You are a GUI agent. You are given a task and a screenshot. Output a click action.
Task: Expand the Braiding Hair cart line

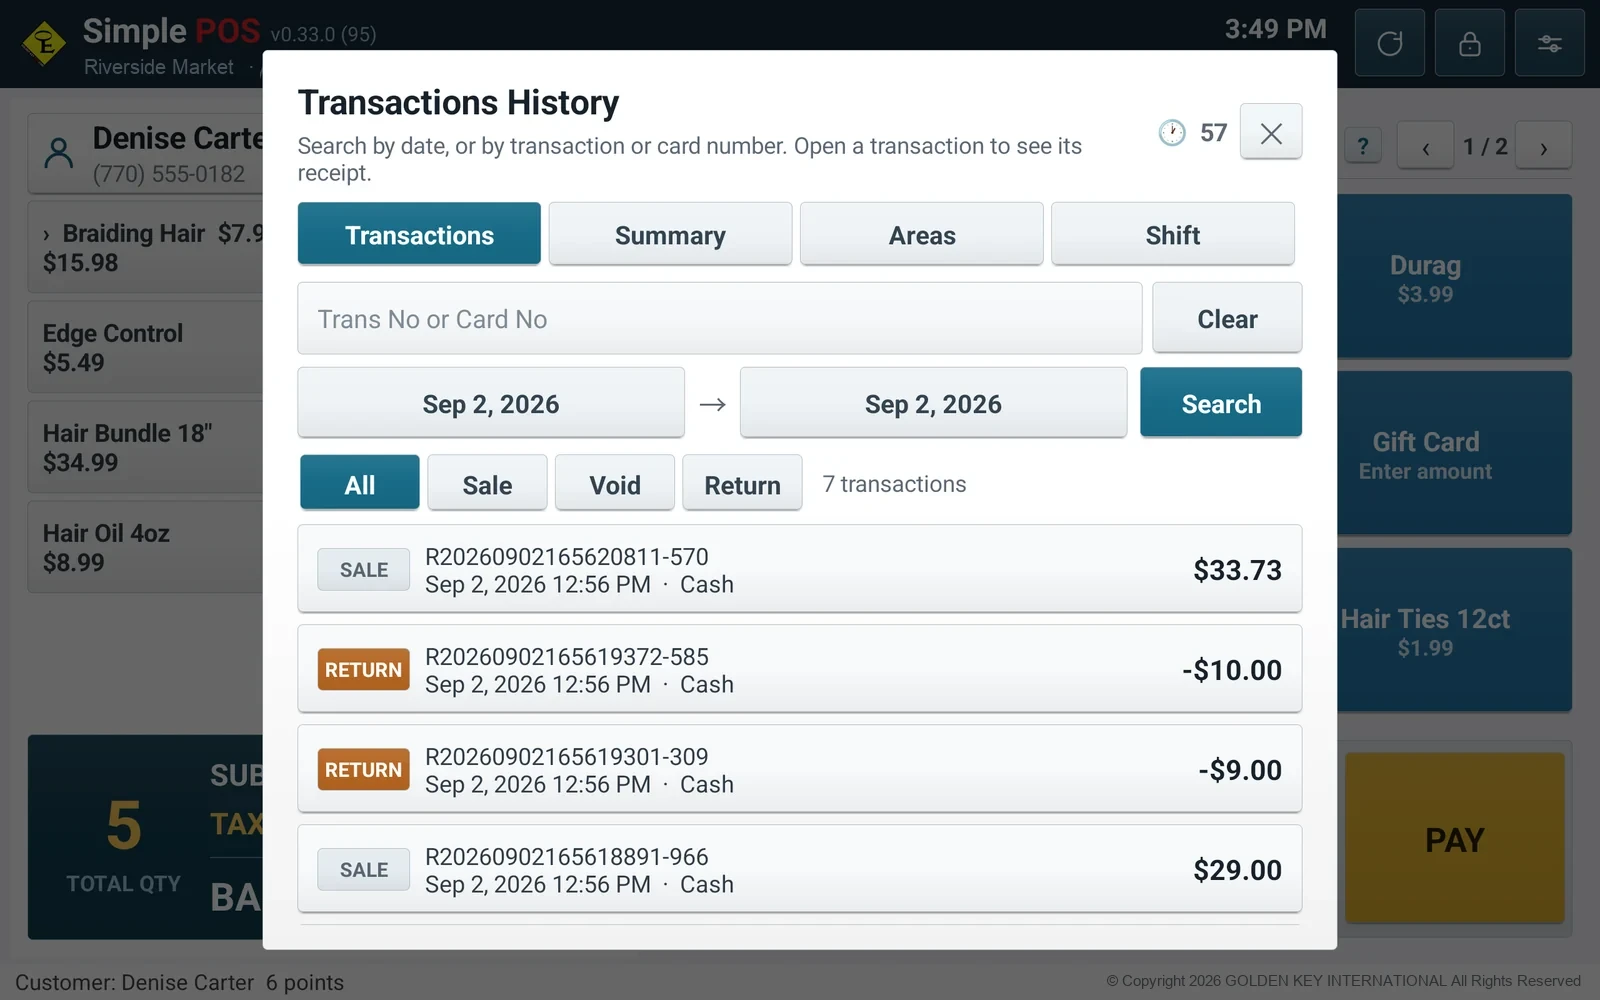click(46, 235)
